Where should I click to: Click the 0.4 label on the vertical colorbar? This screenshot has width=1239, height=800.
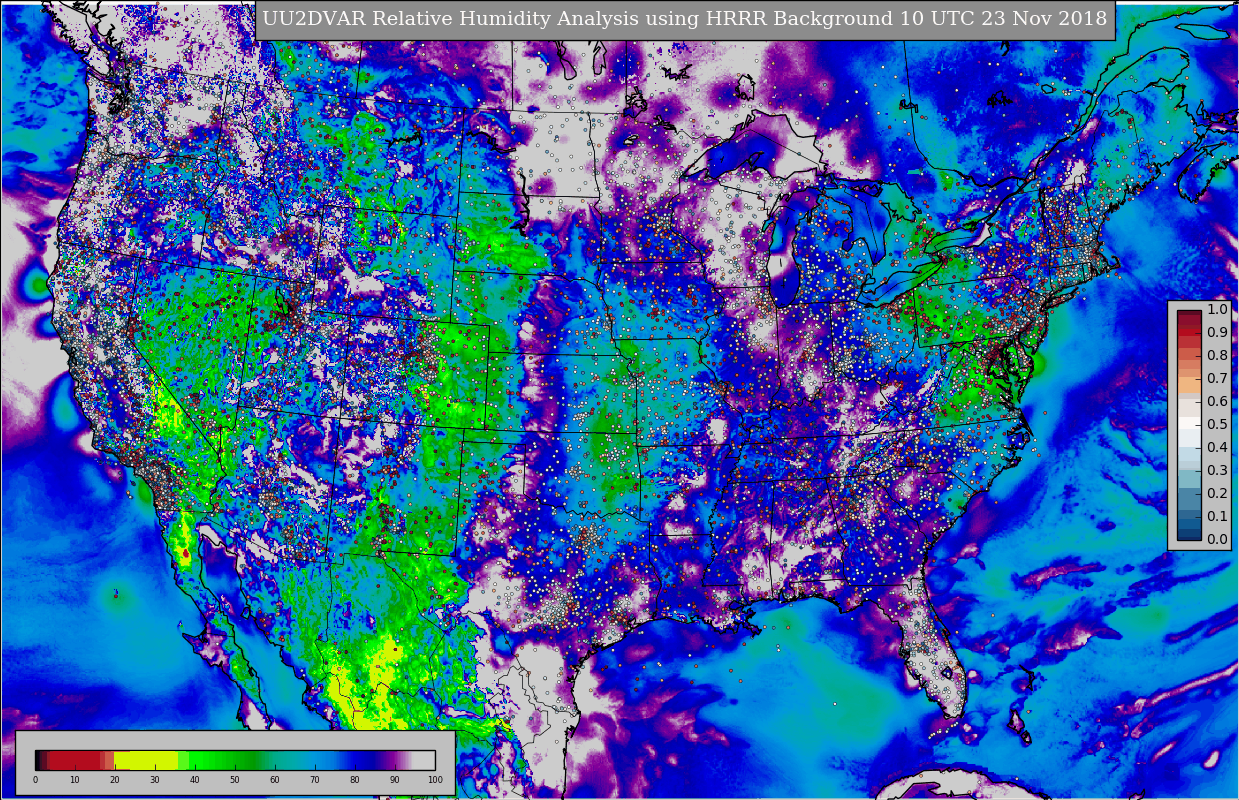(1217, 448)
